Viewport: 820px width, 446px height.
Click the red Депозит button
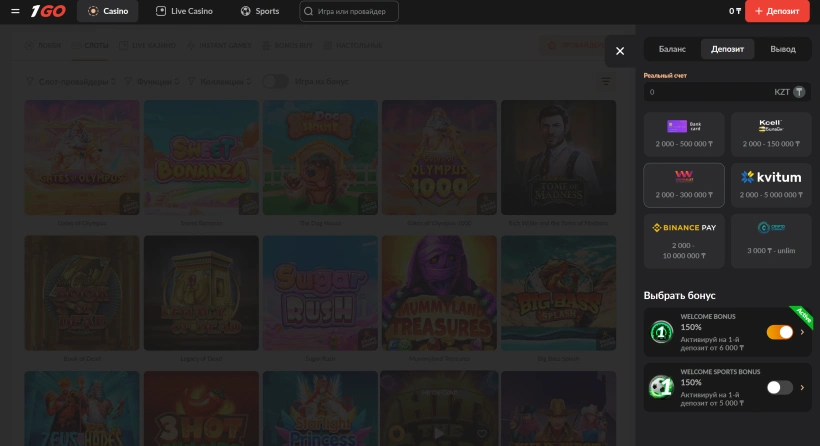[x=777, y=12]
